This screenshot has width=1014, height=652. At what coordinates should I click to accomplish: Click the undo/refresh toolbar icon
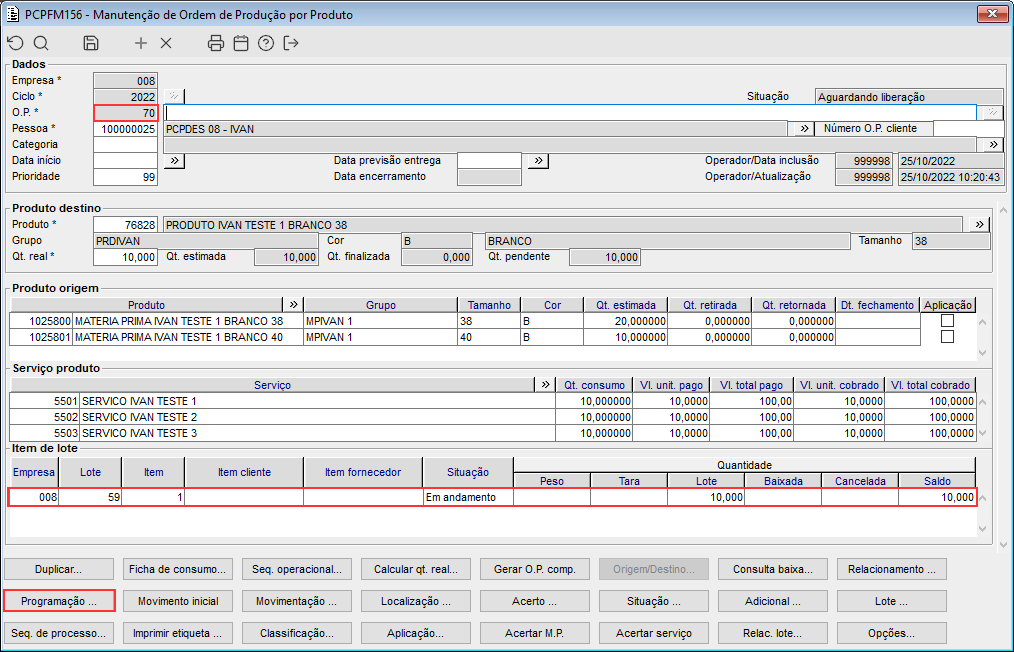click(x=15, y=43)
